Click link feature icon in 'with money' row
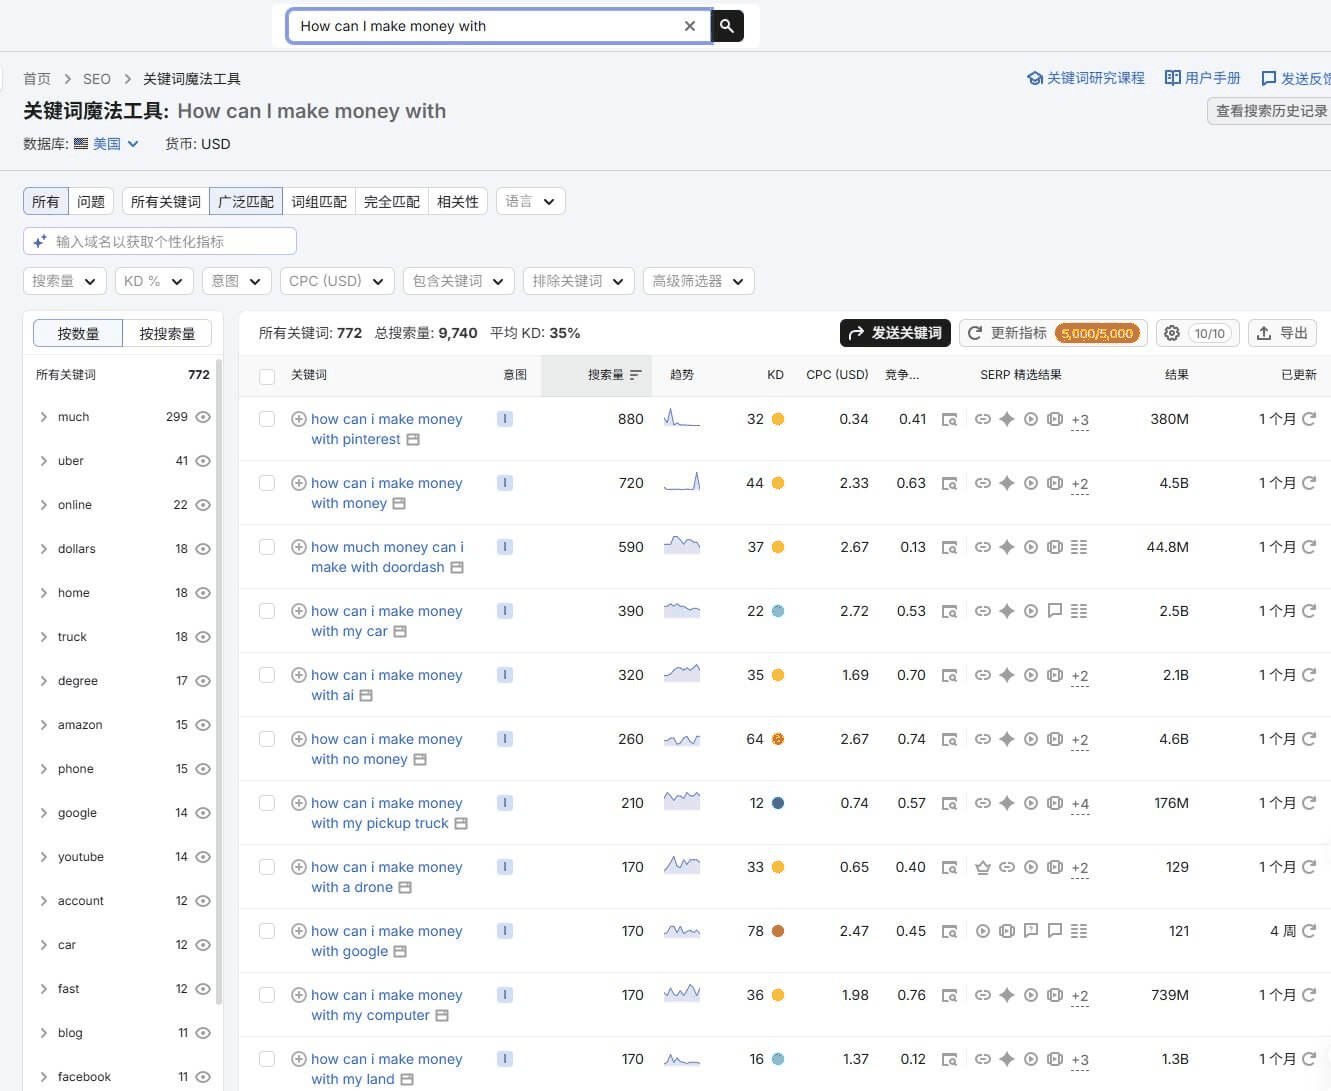 (983, 483)
